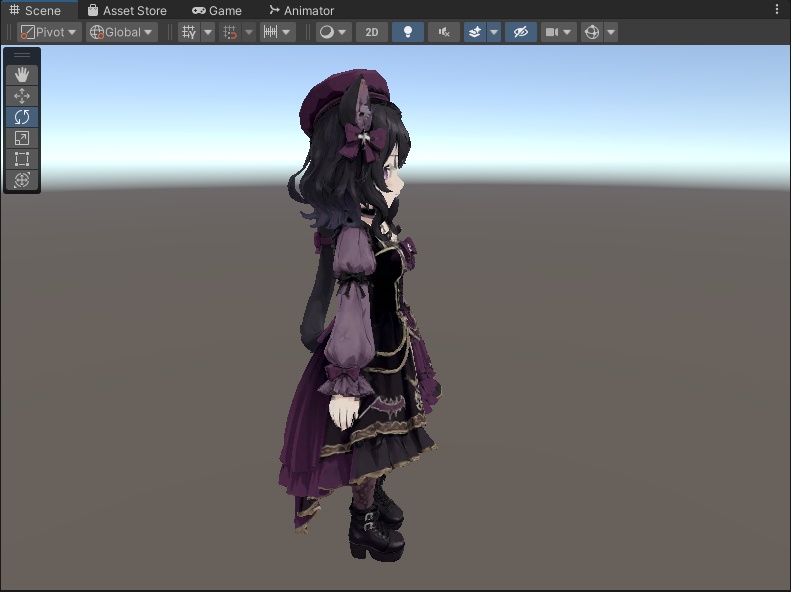Toggle hidden objects scene visibility

tap(521, 32)
